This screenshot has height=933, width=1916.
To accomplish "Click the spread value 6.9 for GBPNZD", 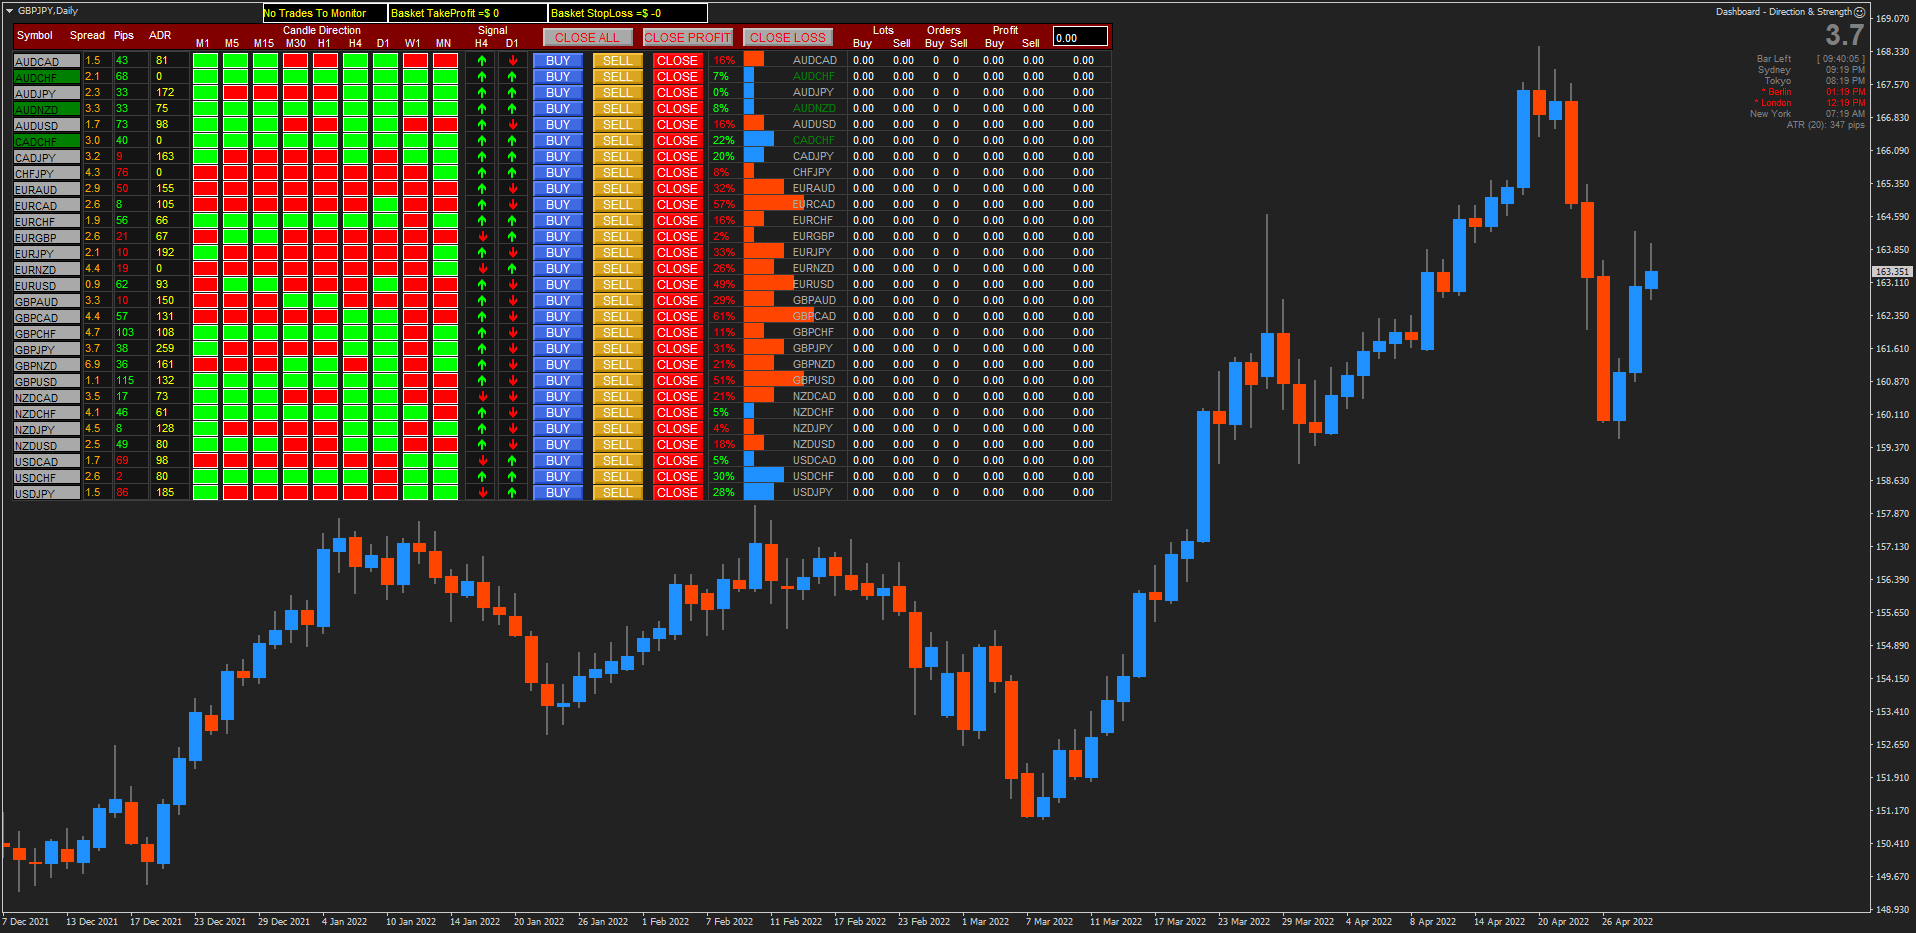I will pyautogui.click(x=92, y=365).
